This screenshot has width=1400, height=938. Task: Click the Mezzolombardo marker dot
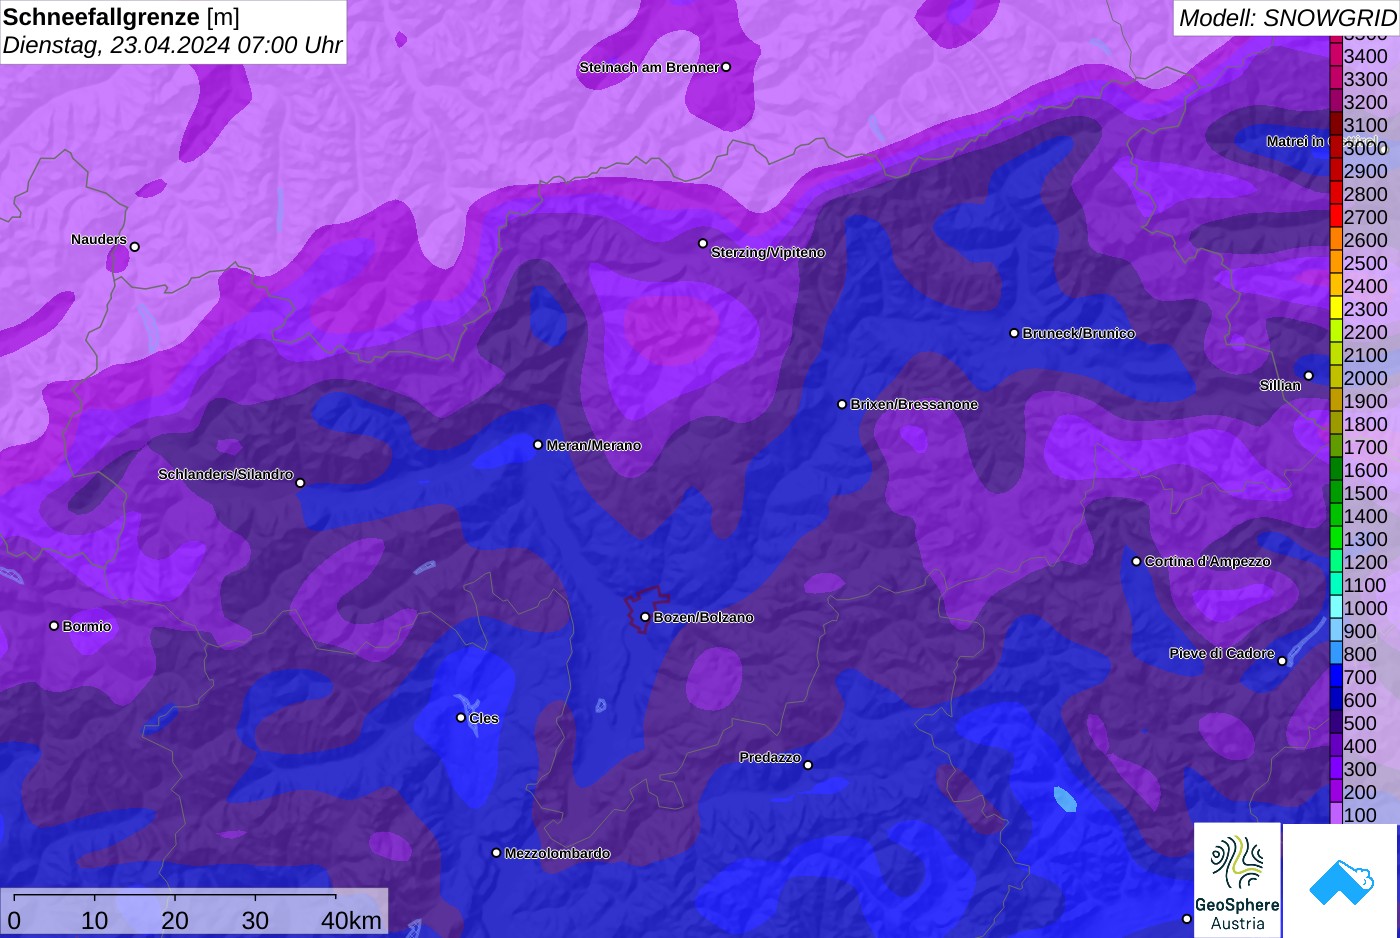tap(496, 853)
